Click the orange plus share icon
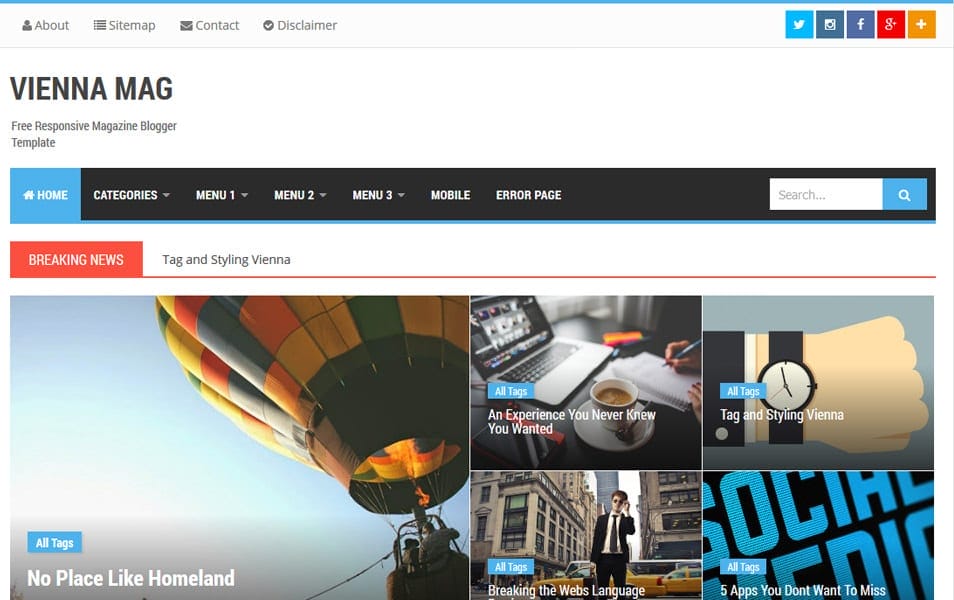The width and height of the screenshot is (954, 600). click(921, 23)
